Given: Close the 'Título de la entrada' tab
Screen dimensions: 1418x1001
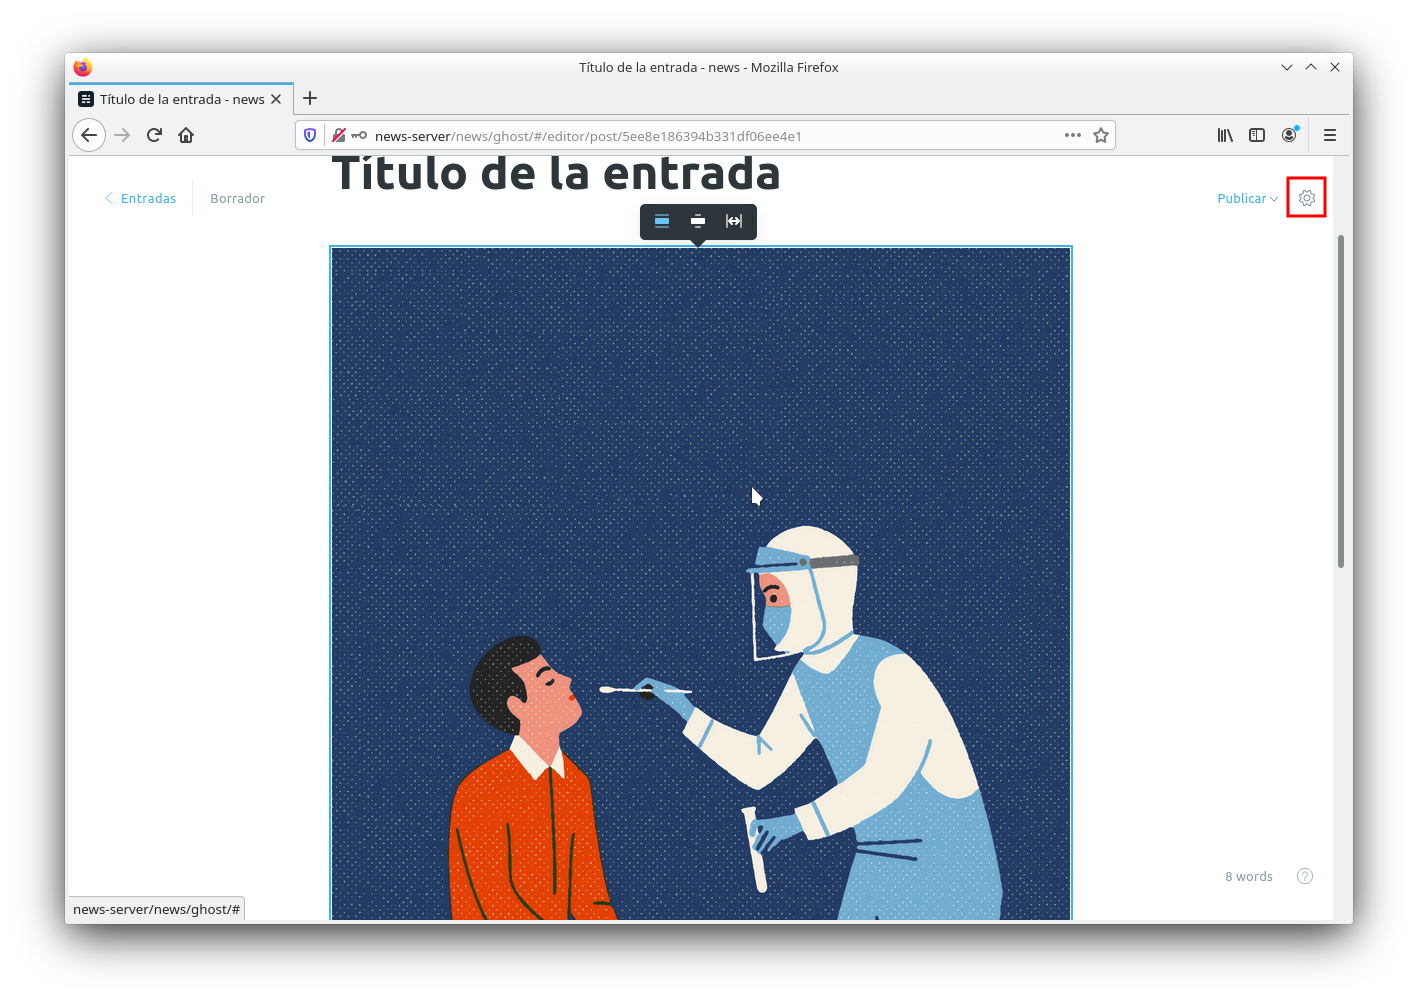Looking at the screenshot, I should (x=276, y=99).
